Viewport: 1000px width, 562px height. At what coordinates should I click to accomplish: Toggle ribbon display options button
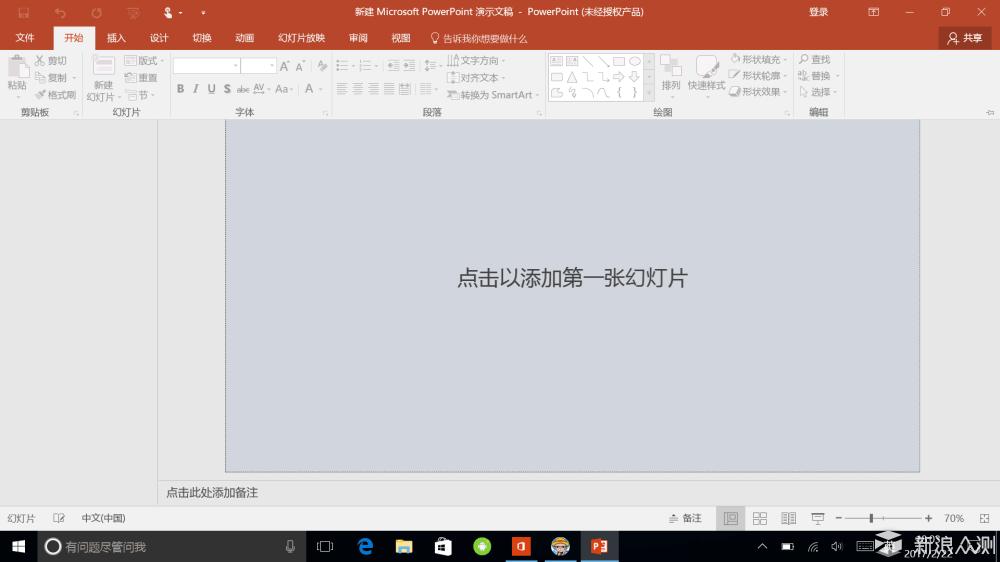874,12
